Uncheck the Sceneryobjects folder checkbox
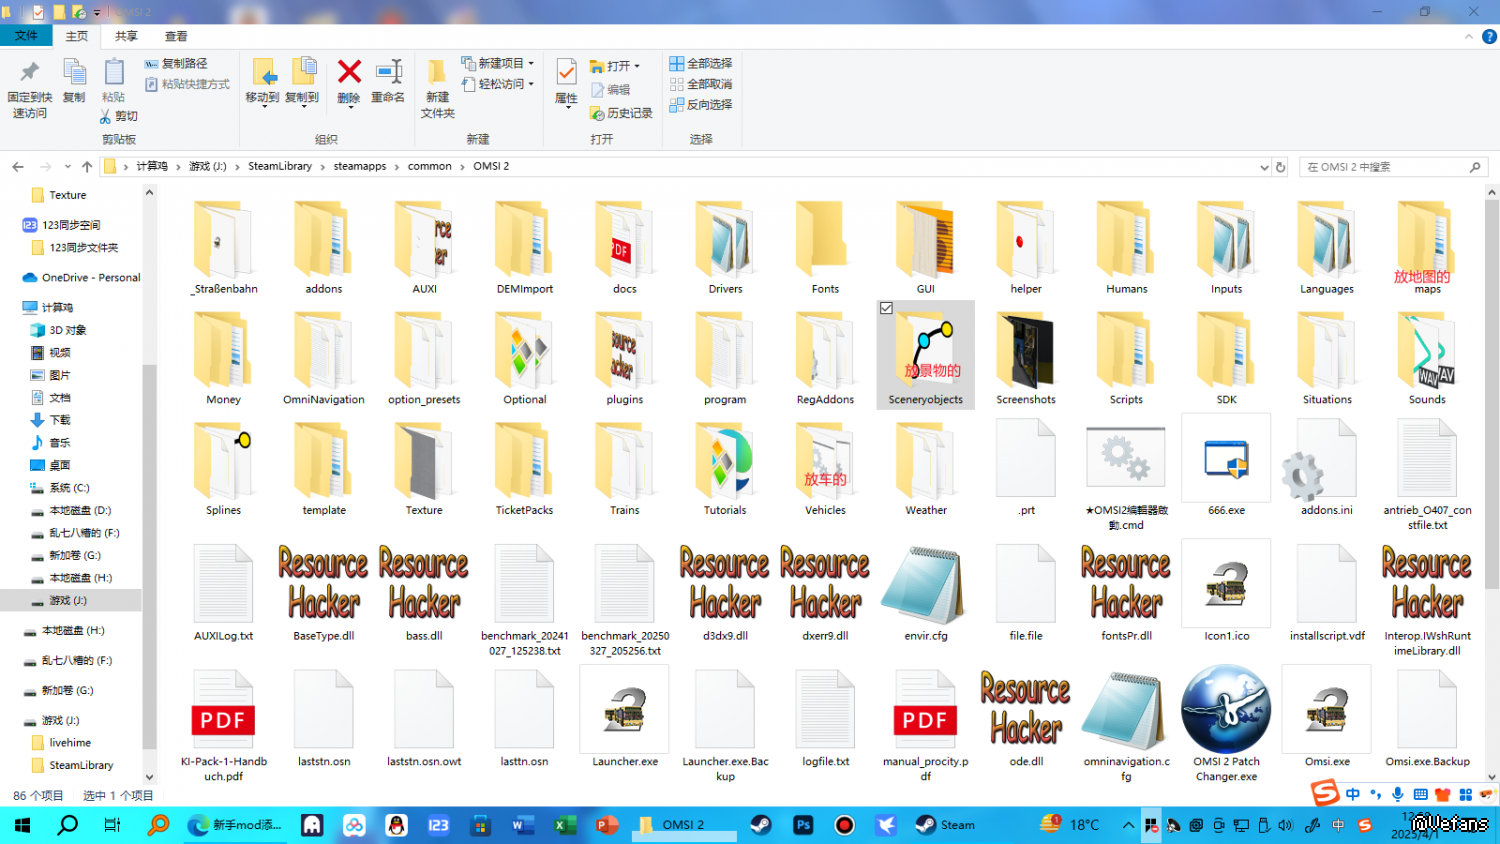1500x844 pixels. tap(886, 308)
